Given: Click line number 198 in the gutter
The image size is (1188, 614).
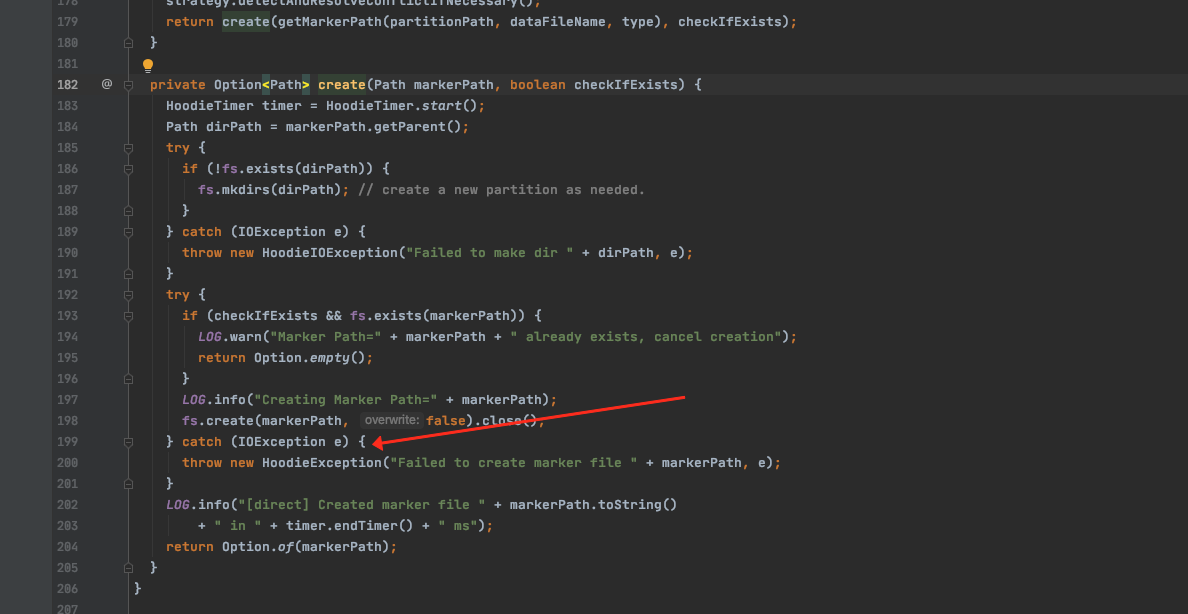Looking at the screenshot, I should click(67, 421).
